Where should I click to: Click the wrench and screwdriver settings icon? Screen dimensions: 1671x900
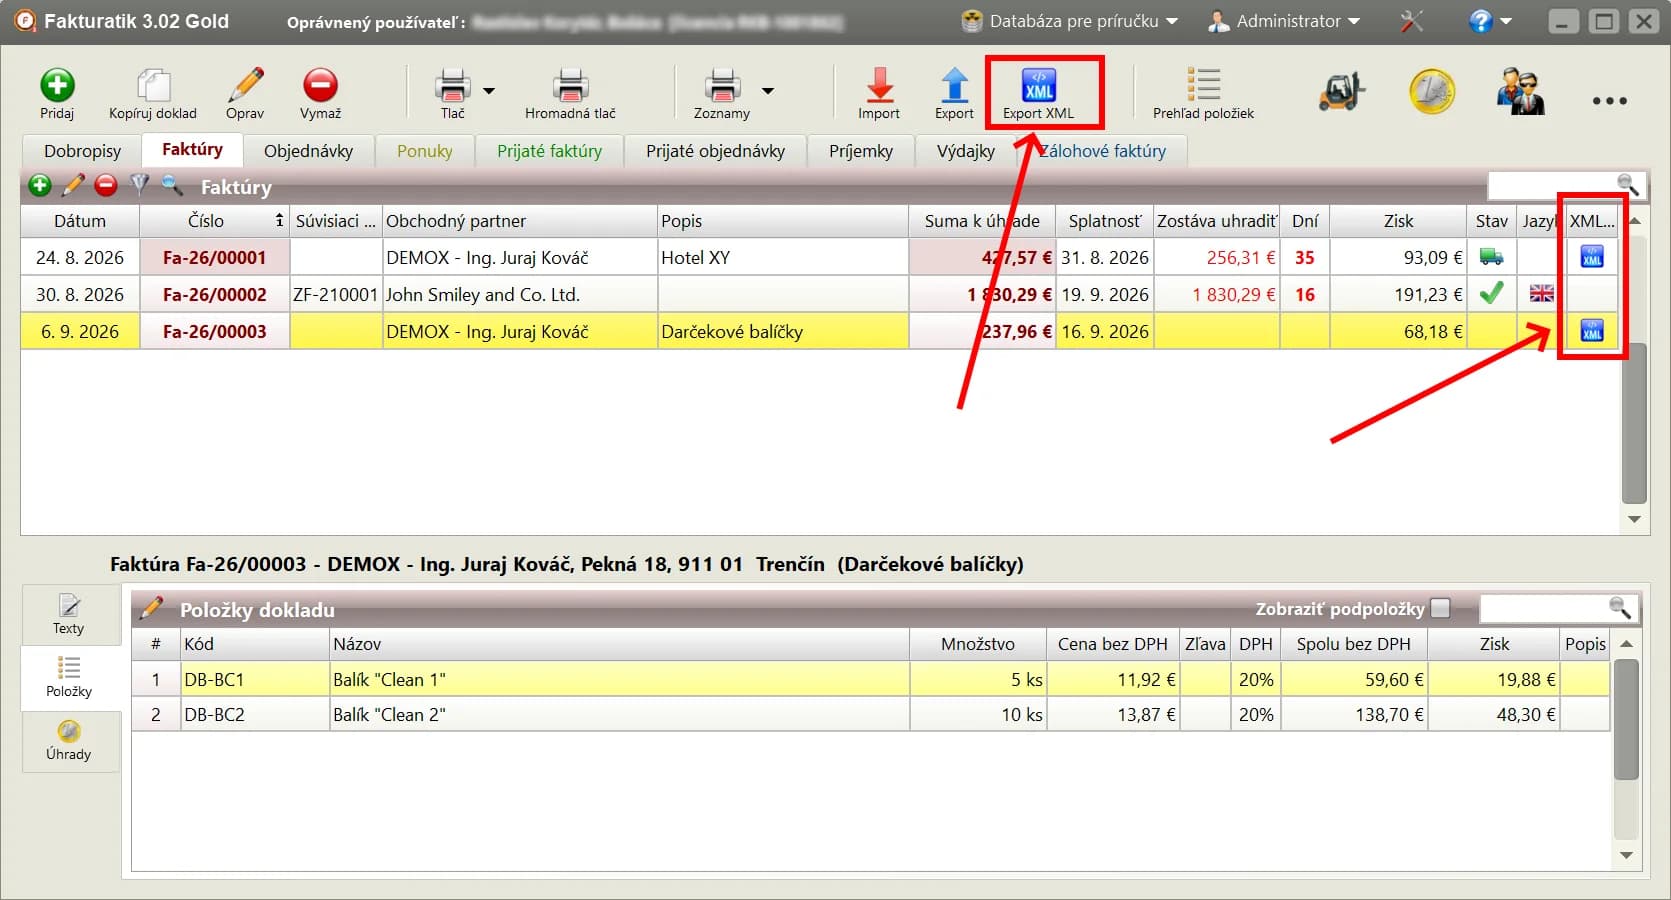point(1411,21)
